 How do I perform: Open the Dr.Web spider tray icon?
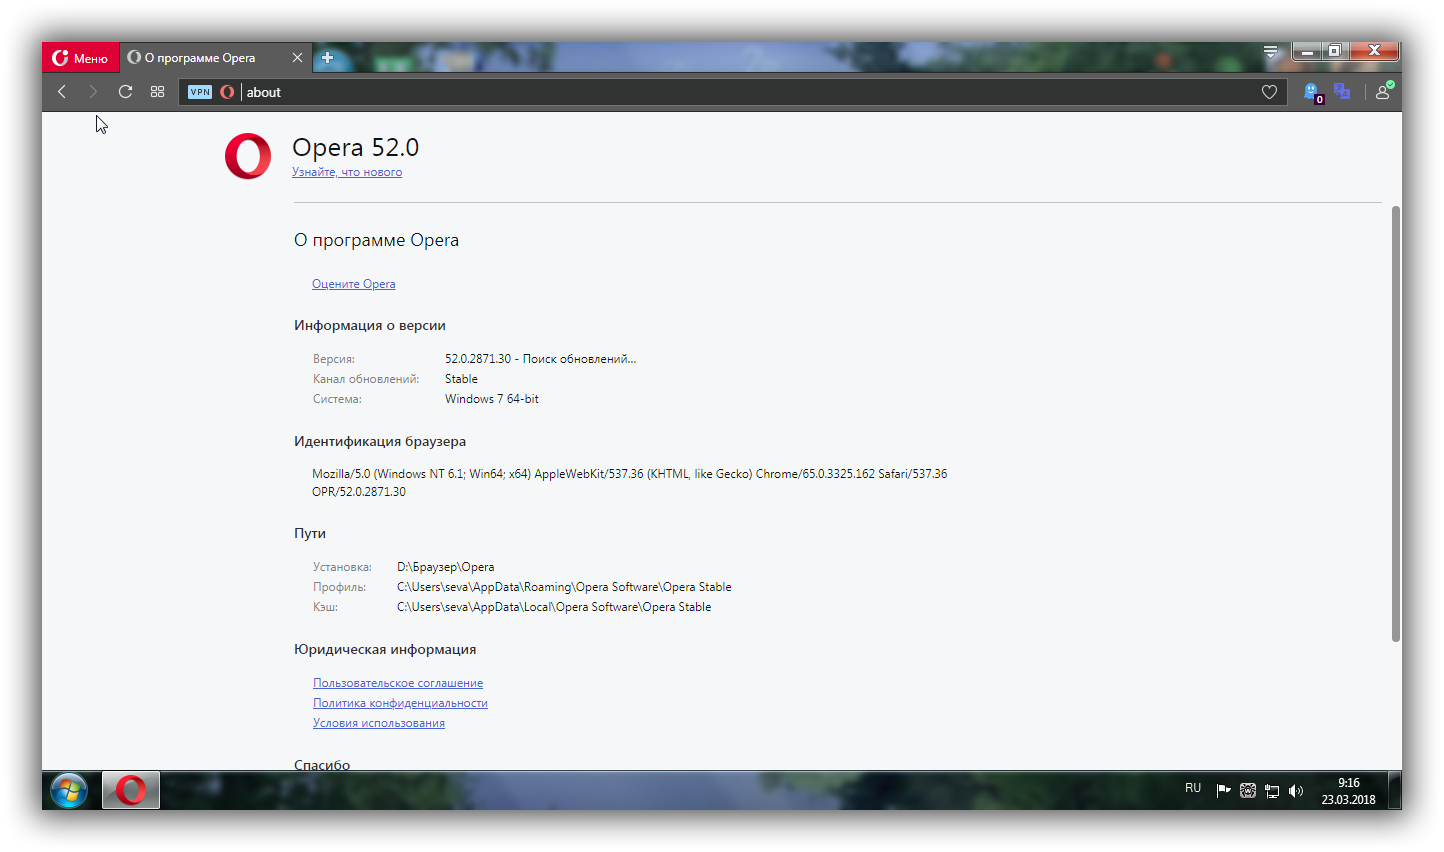pyautogui.click(x=1248, y=790)
